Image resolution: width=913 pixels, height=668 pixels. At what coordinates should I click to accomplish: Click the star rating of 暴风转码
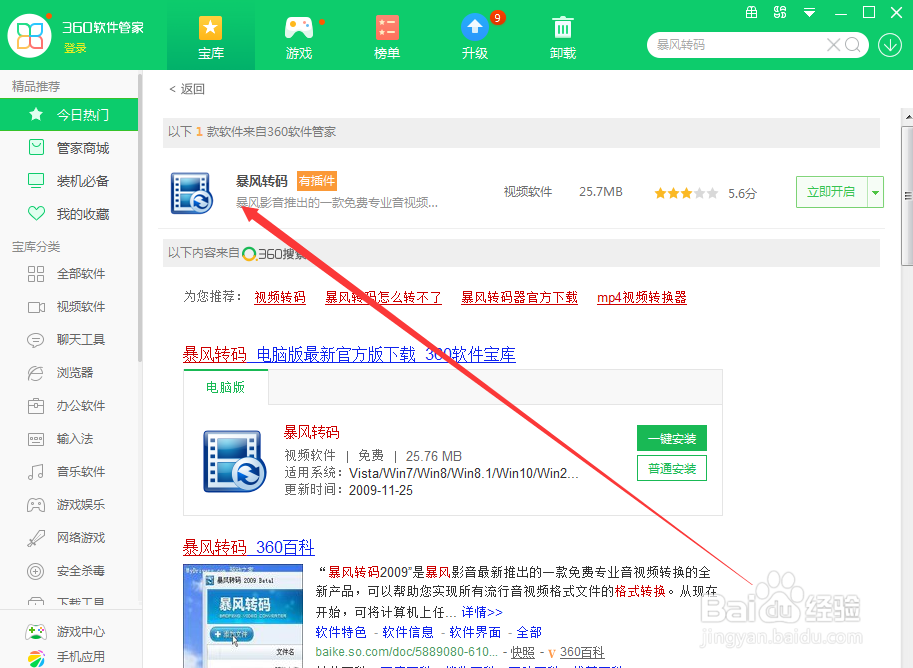click(x=686, y=193)
